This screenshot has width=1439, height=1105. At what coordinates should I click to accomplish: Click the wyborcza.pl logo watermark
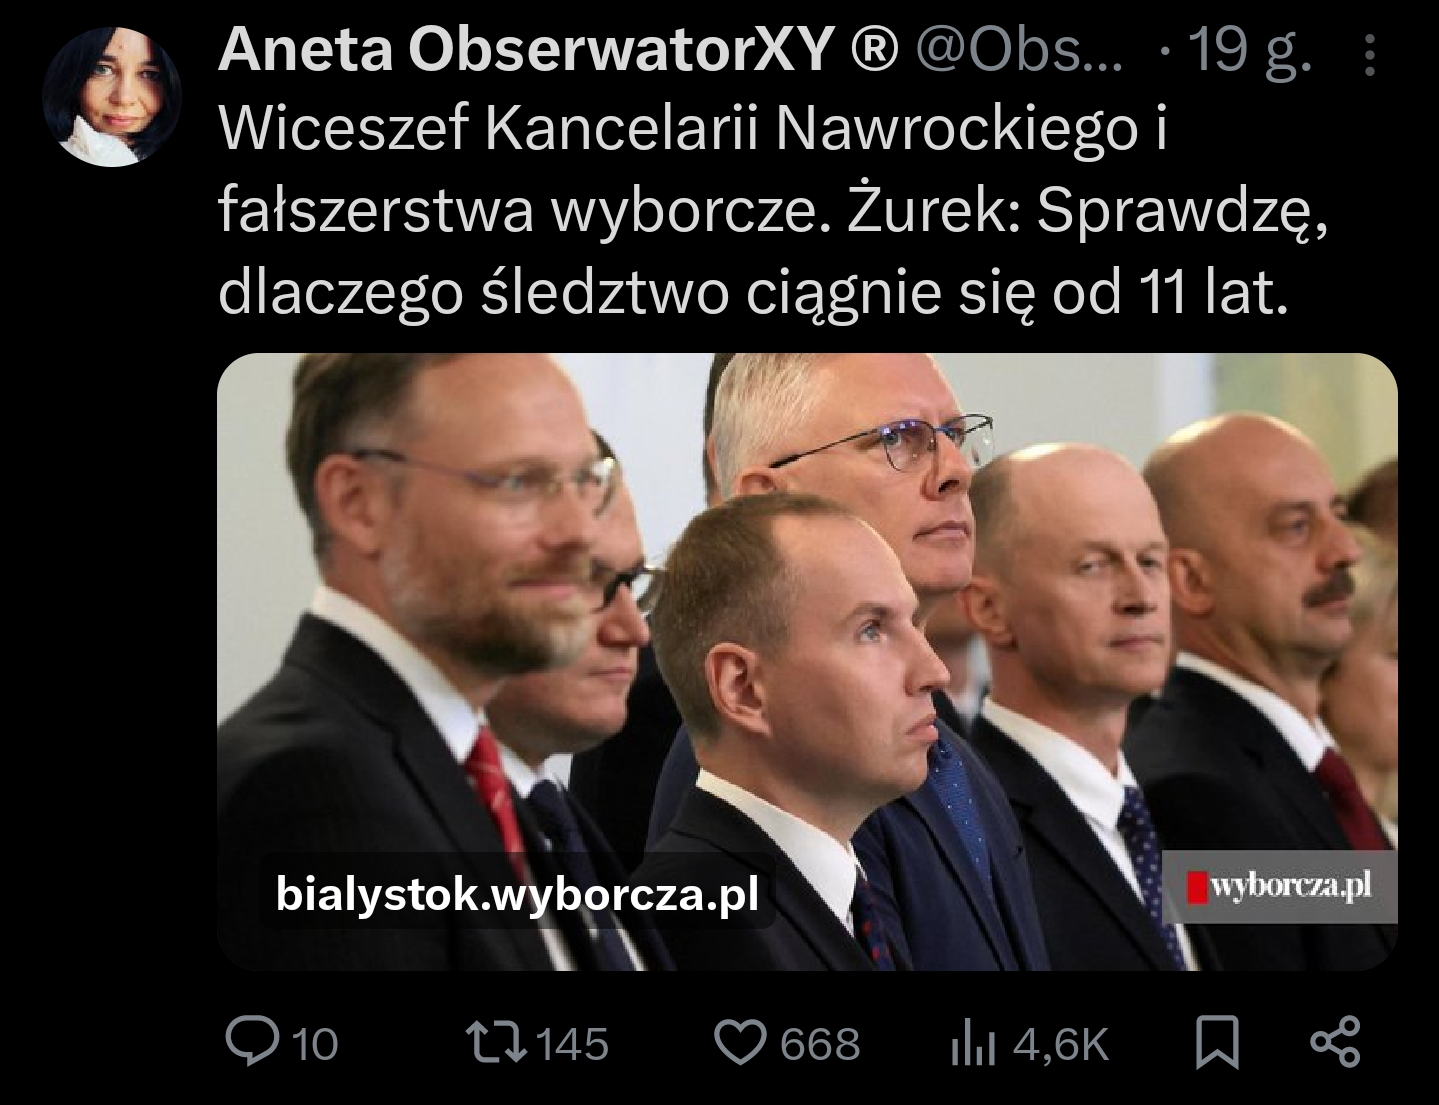(1279, 886)
